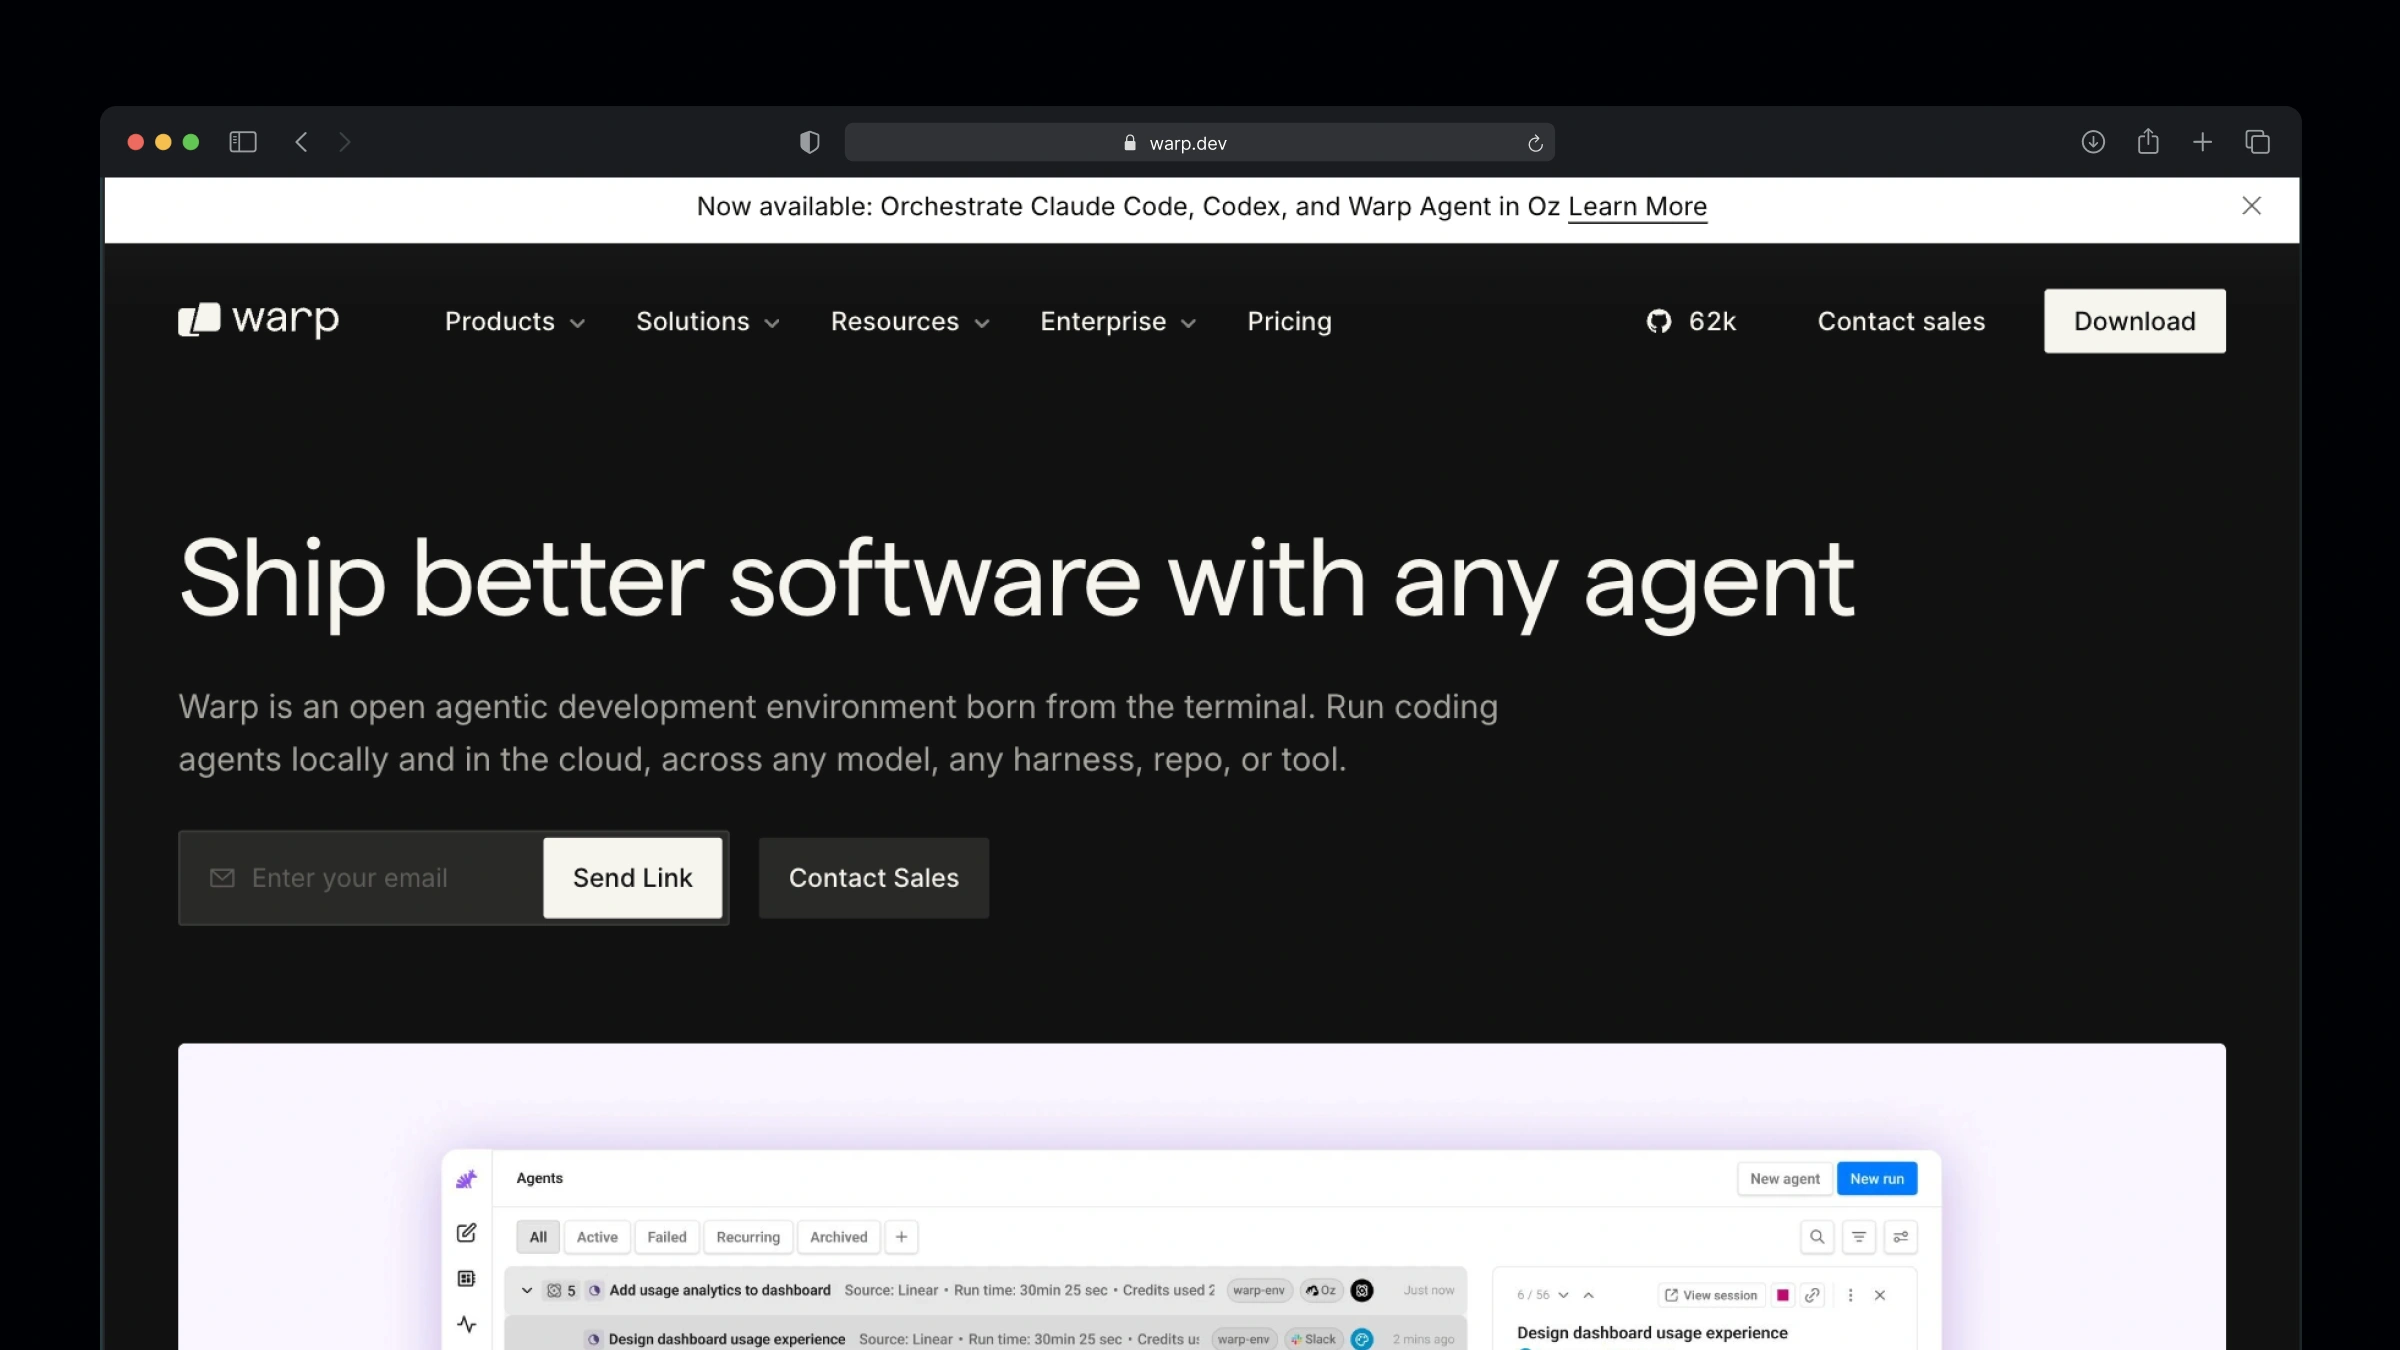
Task: Dismiss the announcement banner
Action: point(2251,205)
